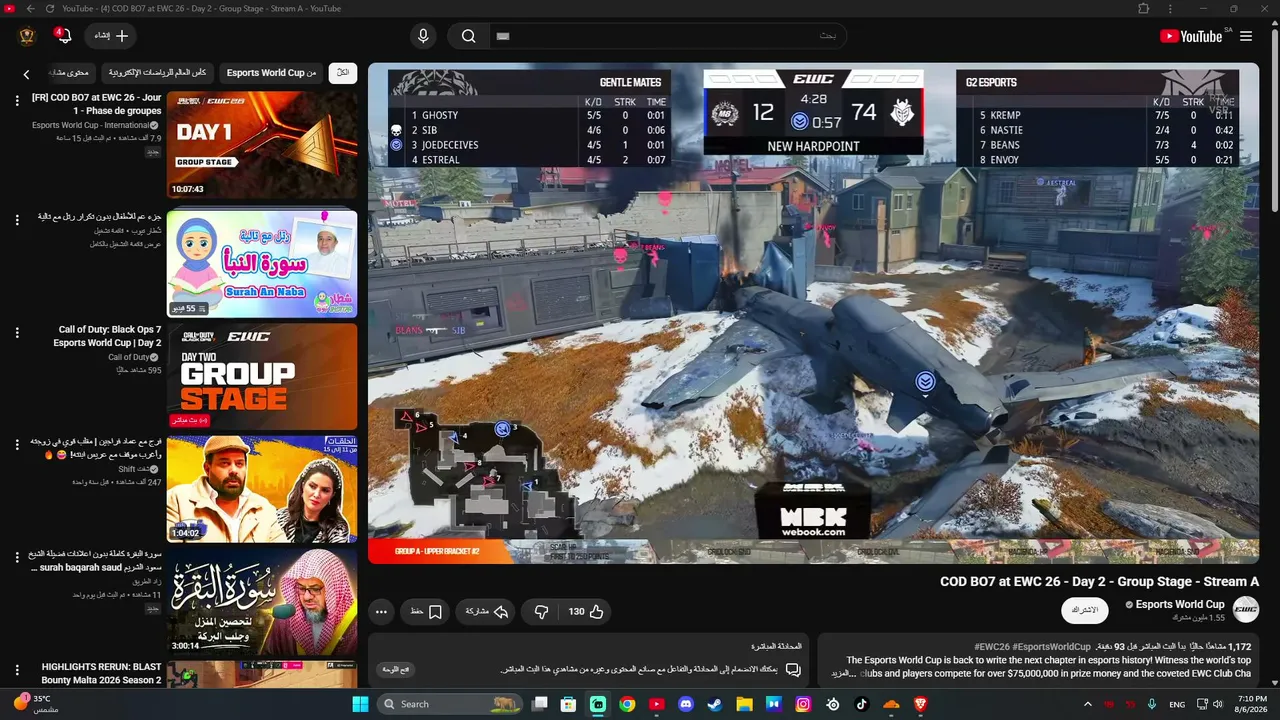
Task: Open the notifications bell
Action: click(x=64, y=36)
